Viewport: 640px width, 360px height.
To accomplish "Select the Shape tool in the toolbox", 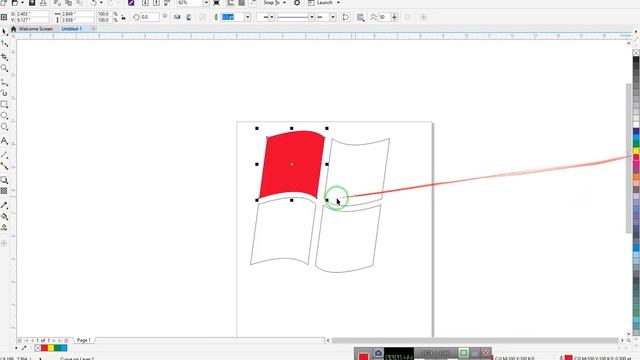I will [4, 44].
